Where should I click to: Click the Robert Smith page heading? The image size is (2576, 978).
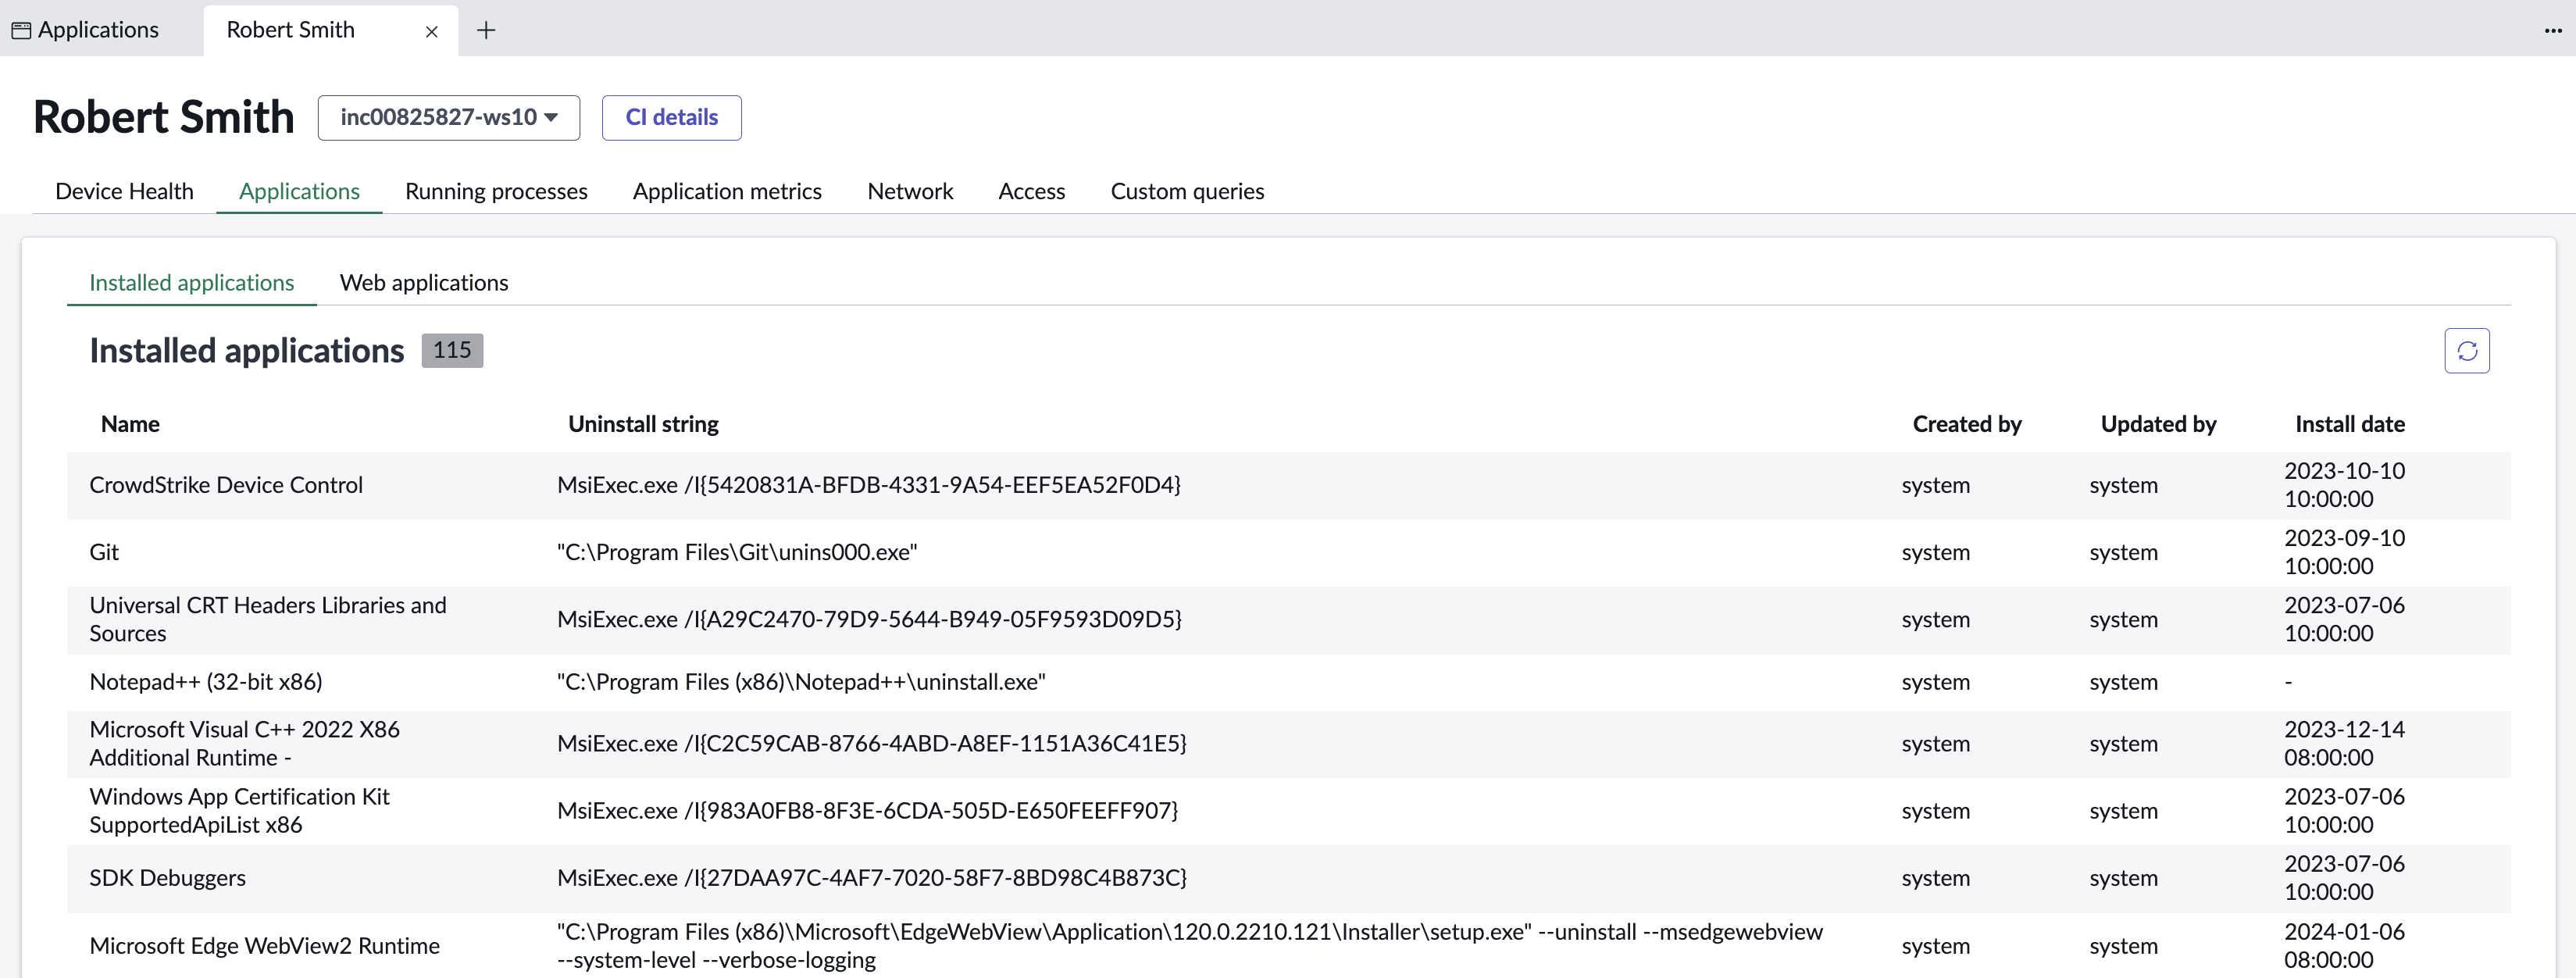point(164,118)
